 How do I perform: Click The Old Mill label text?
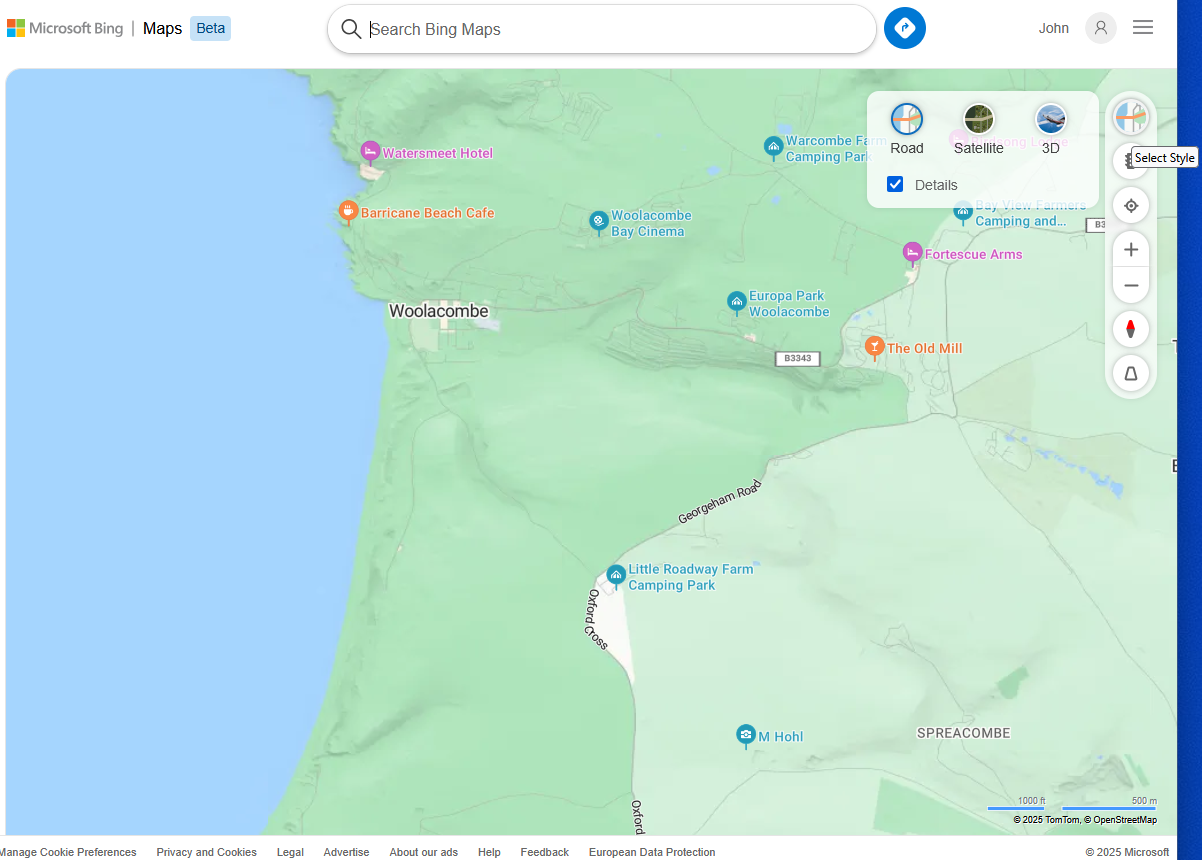[x=925, y=348]
